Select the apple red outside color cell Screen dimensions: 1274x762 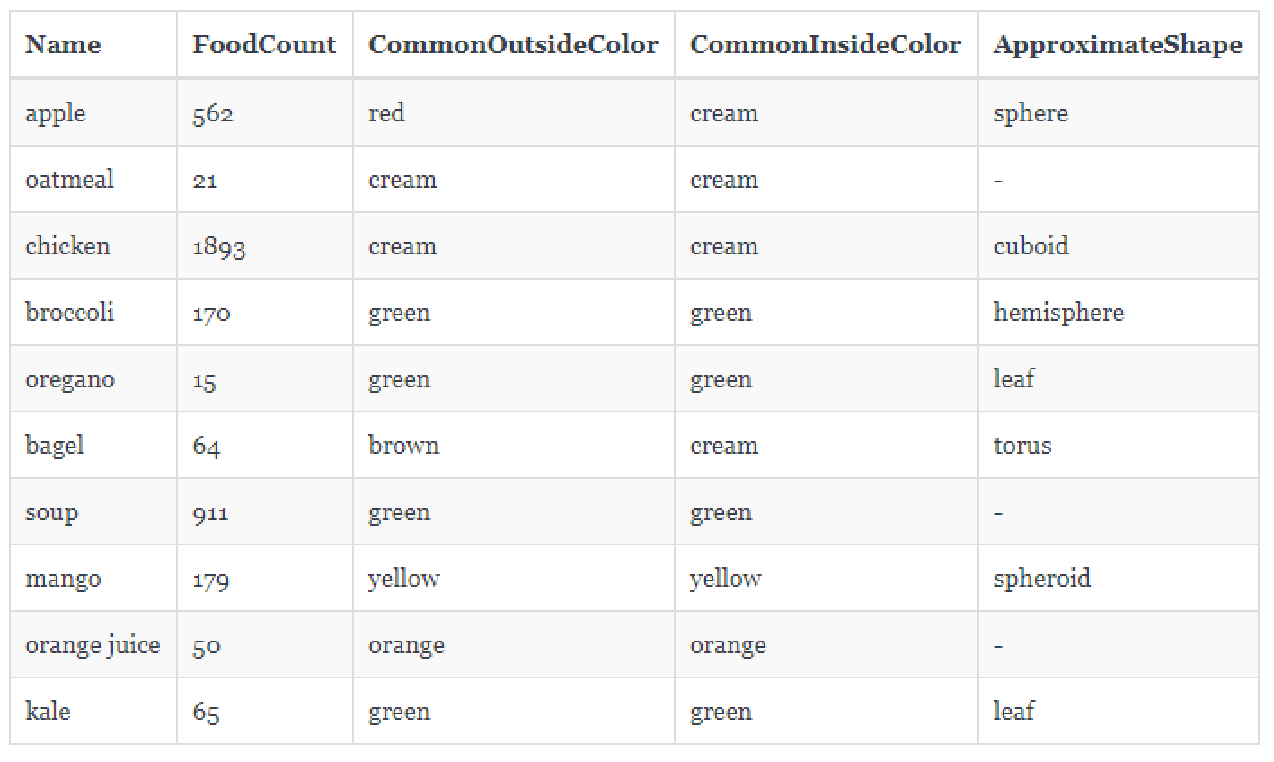(x=386, y=113)
